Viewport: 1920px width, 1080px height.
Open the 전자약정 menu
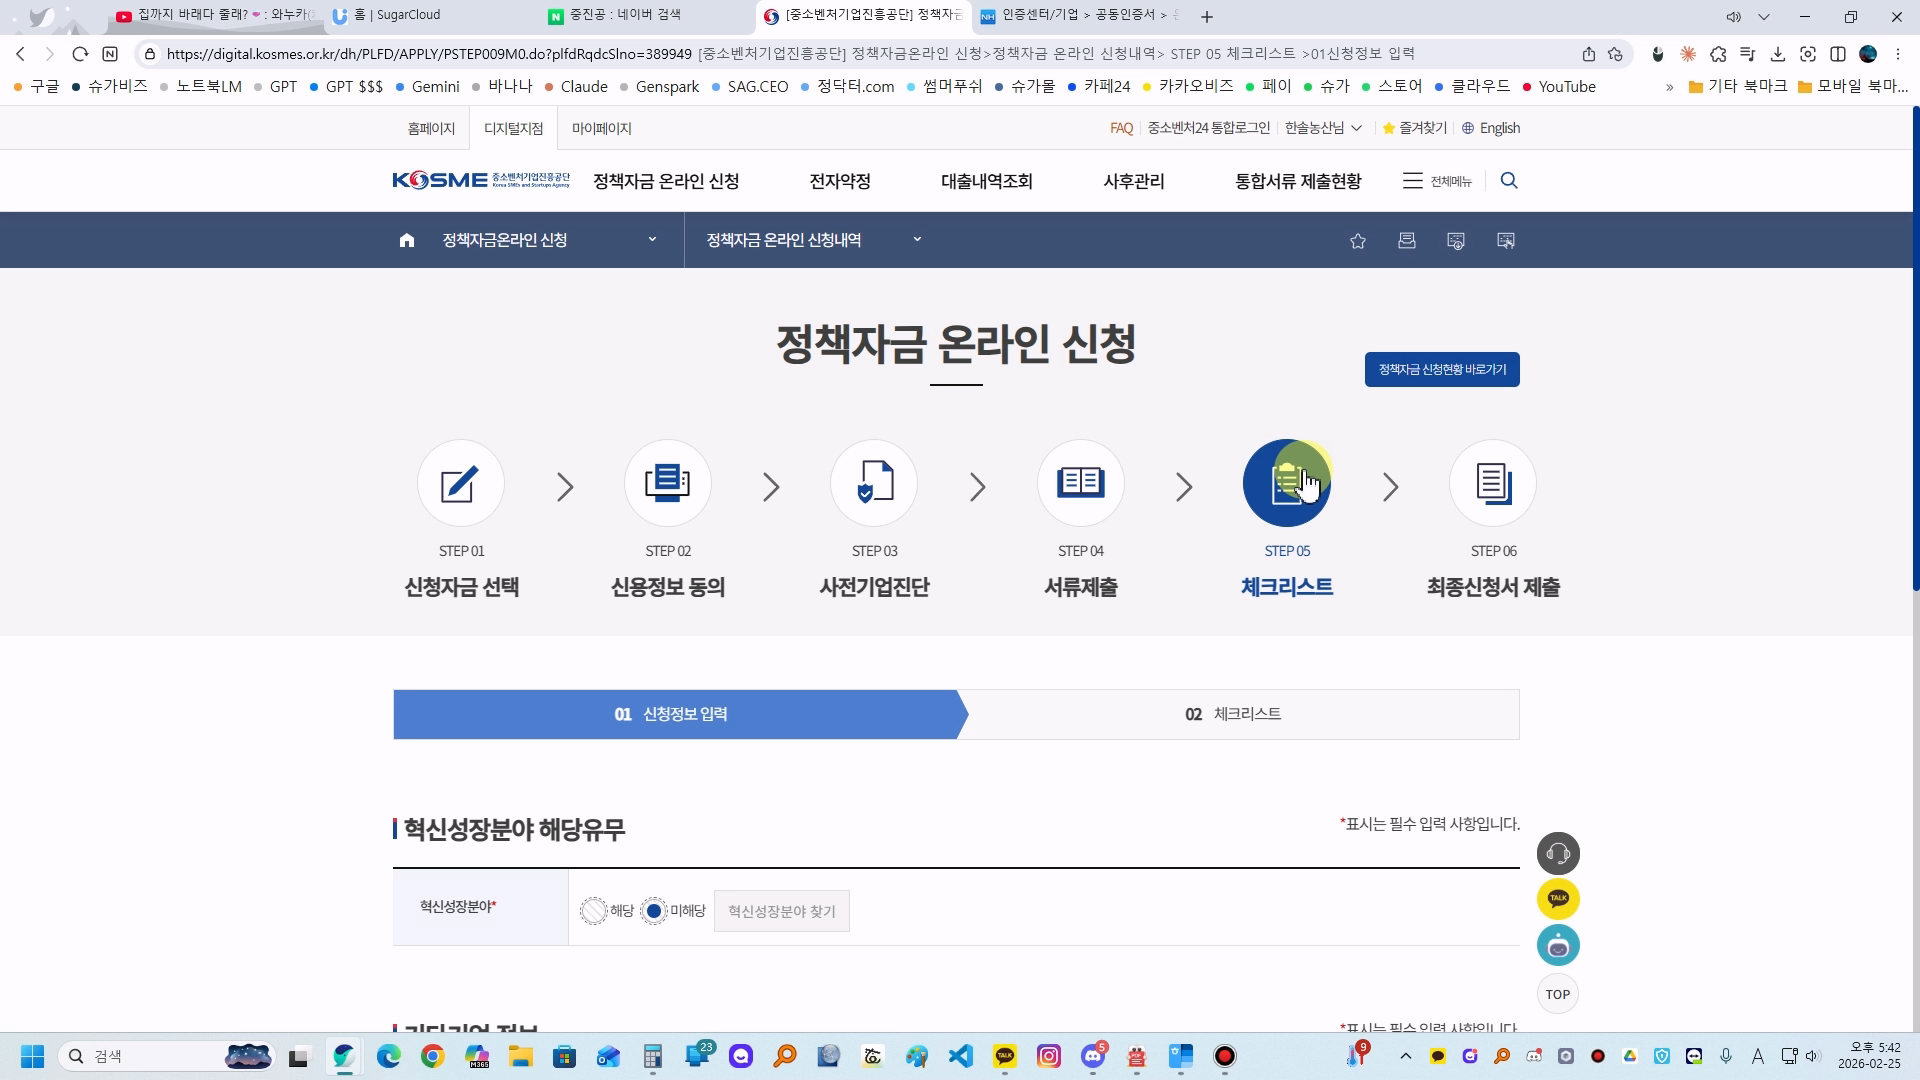[x=839, y=181]
